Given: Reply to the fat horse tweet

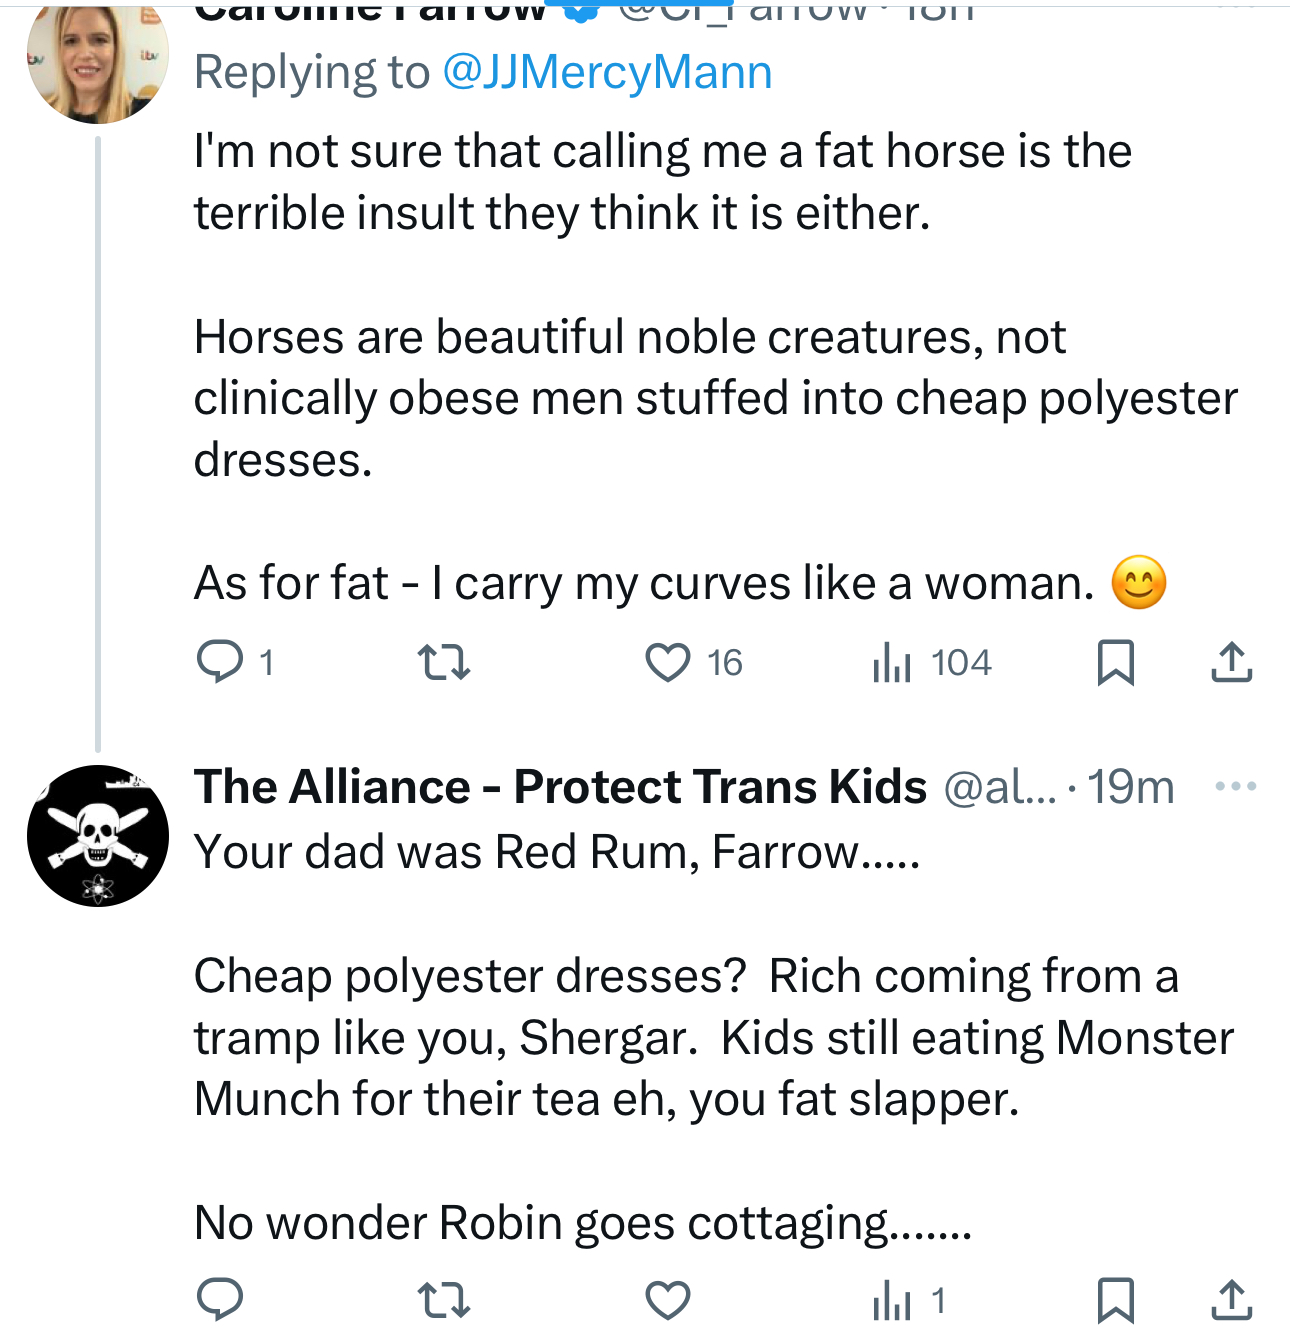Looking at the screenshot, I should tap(220, 662).
